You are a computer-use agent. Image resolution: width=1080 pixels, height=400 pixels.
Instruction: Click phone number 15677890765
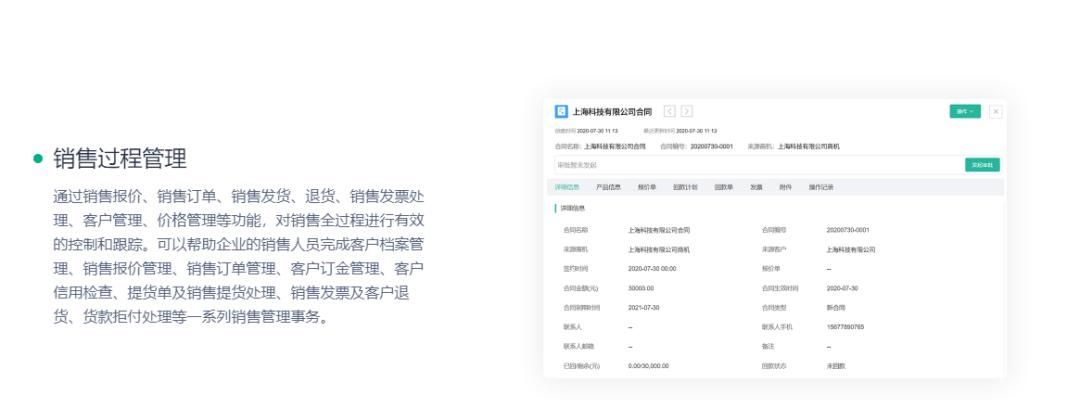point(845,327)
